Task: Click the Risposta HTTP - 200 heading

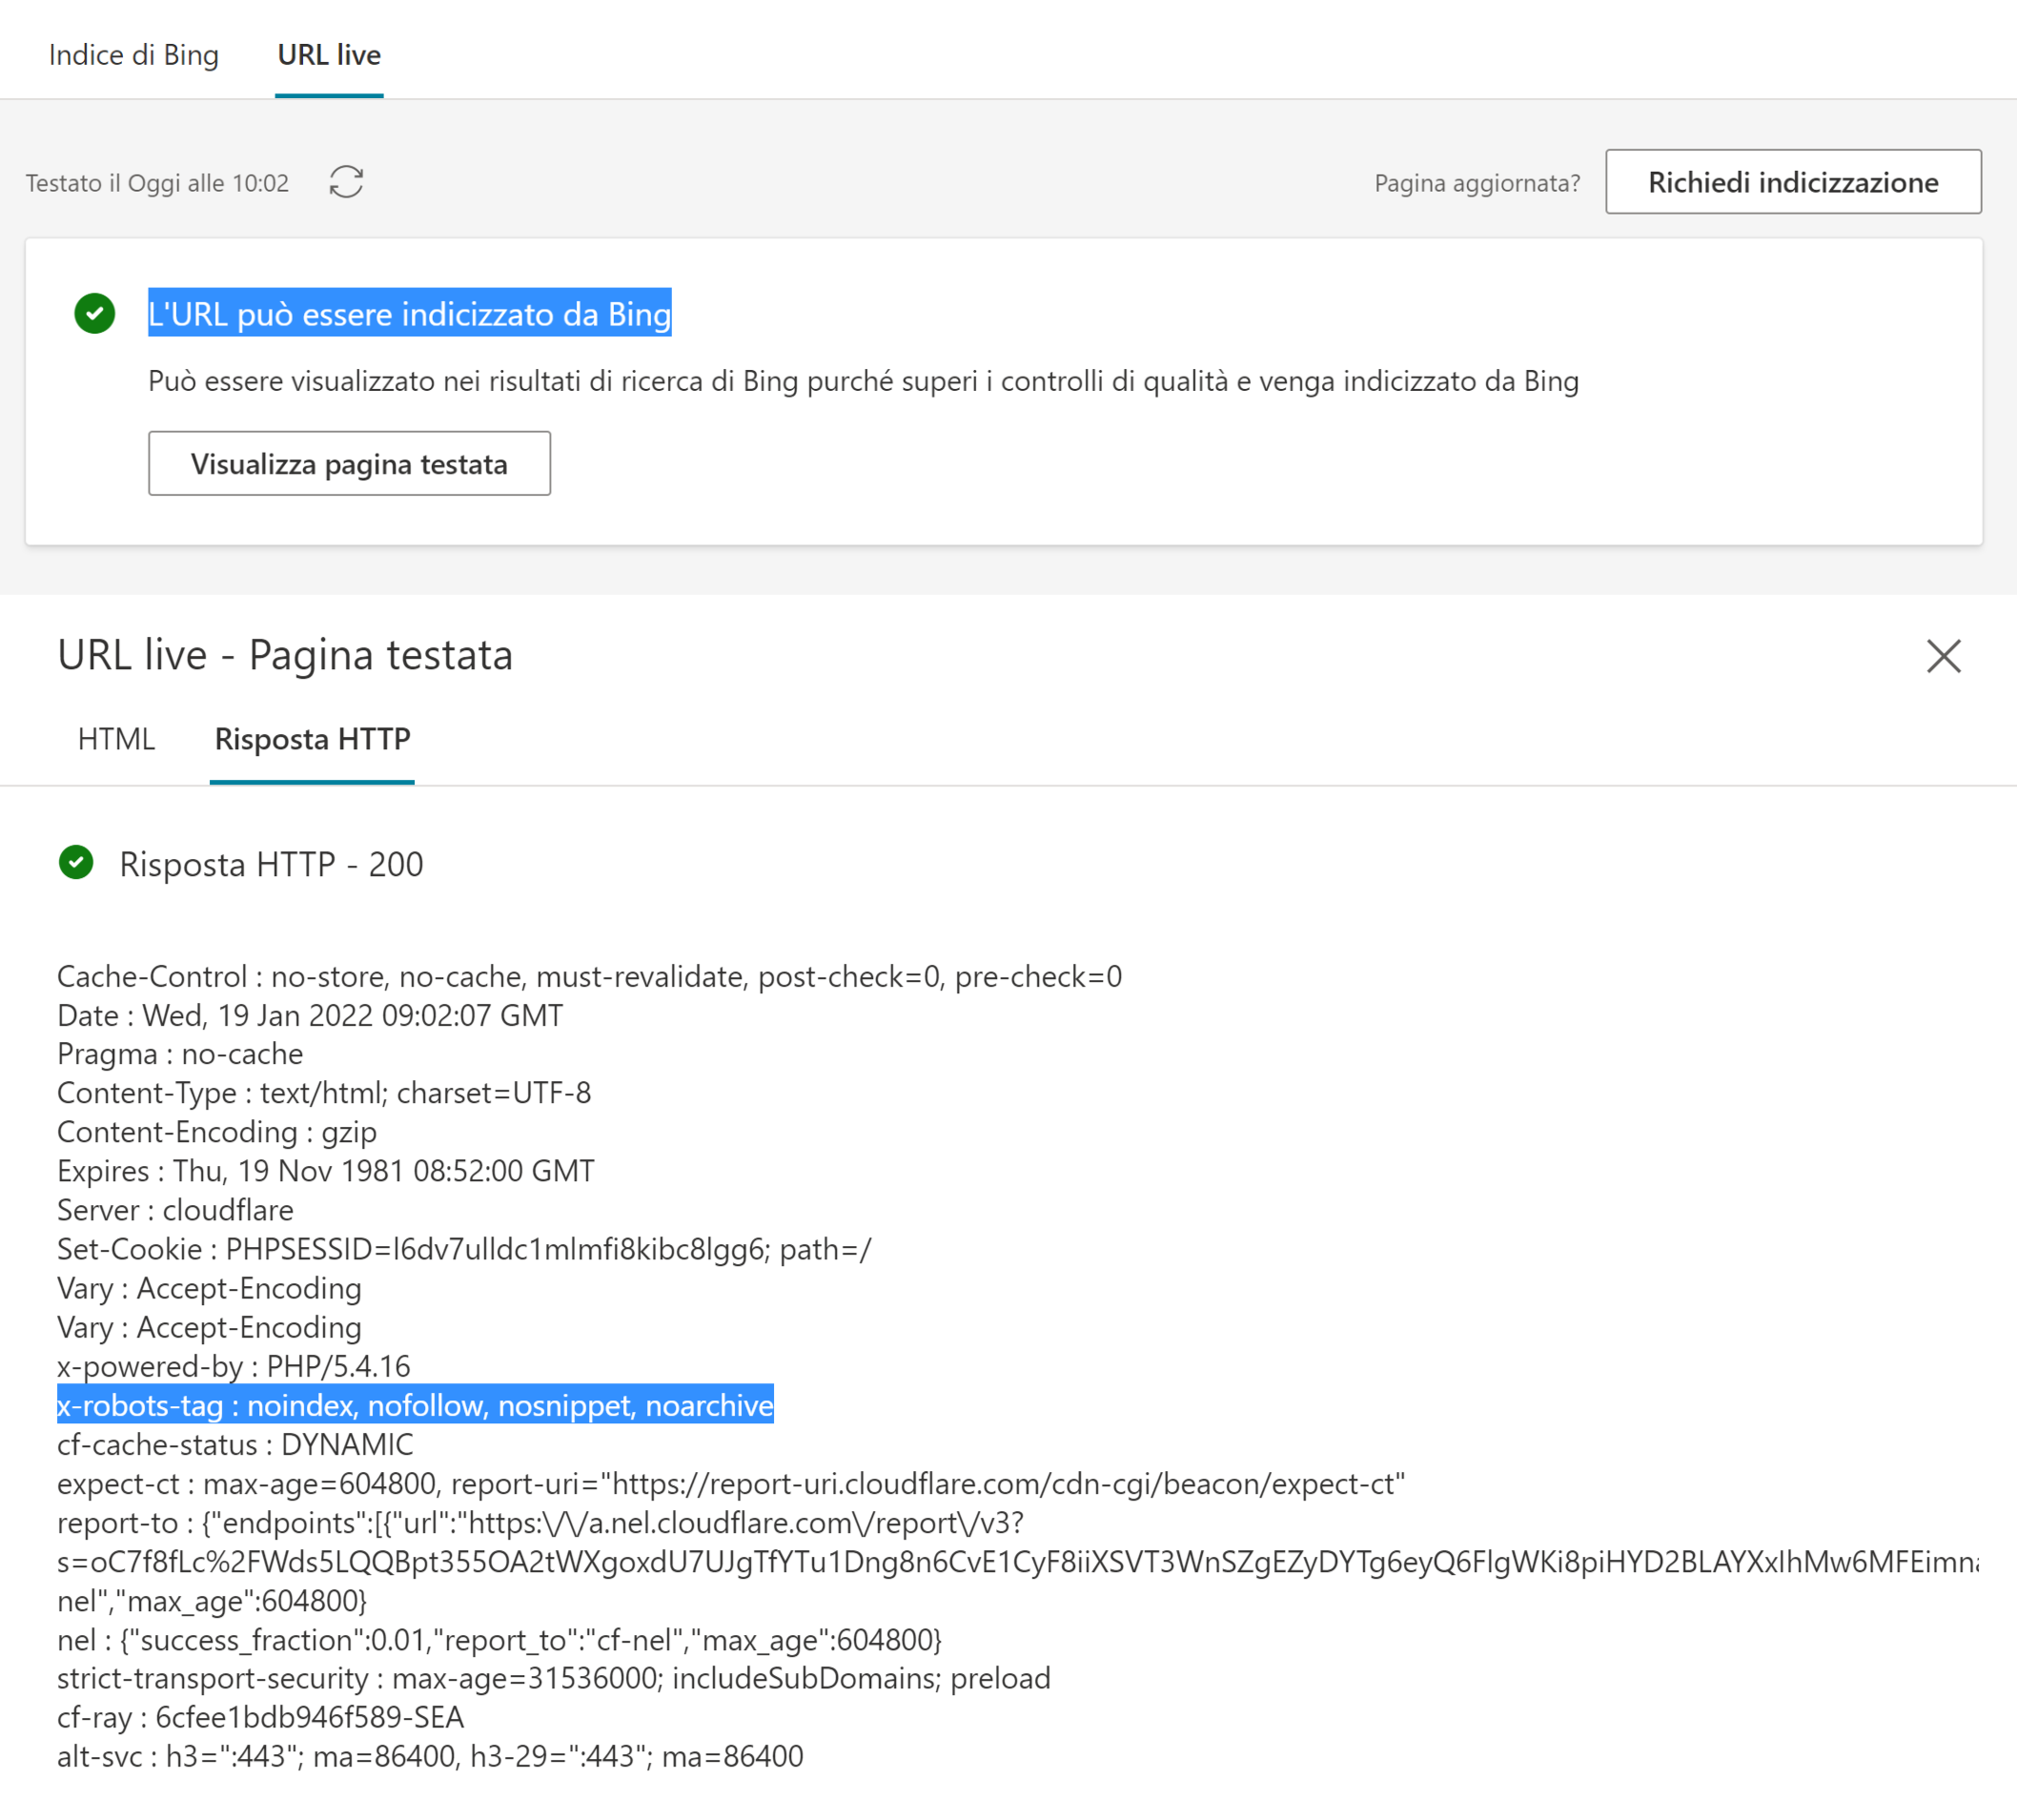Action: point(271,864)
